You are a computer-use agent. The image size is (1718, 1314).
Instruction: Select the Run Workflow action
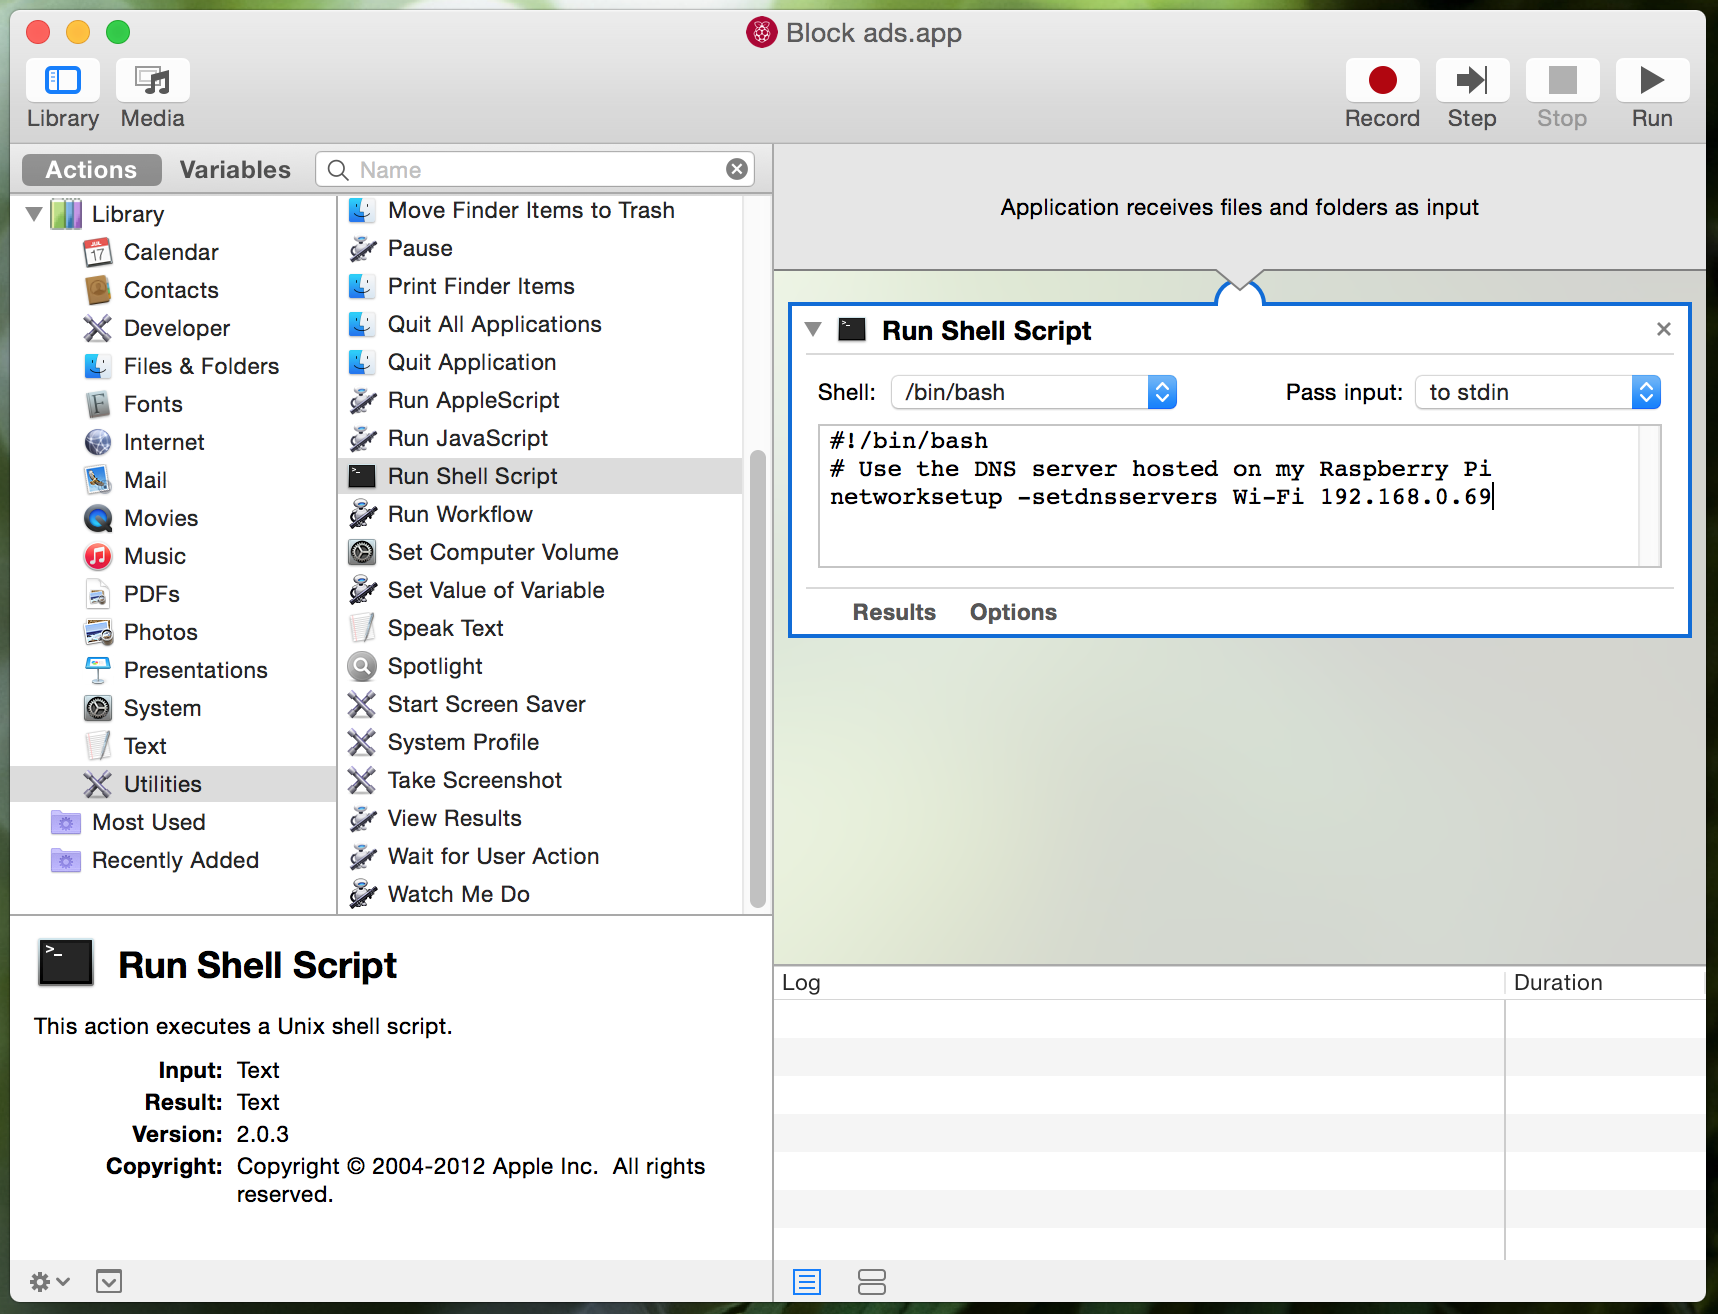tap(541, 514)
